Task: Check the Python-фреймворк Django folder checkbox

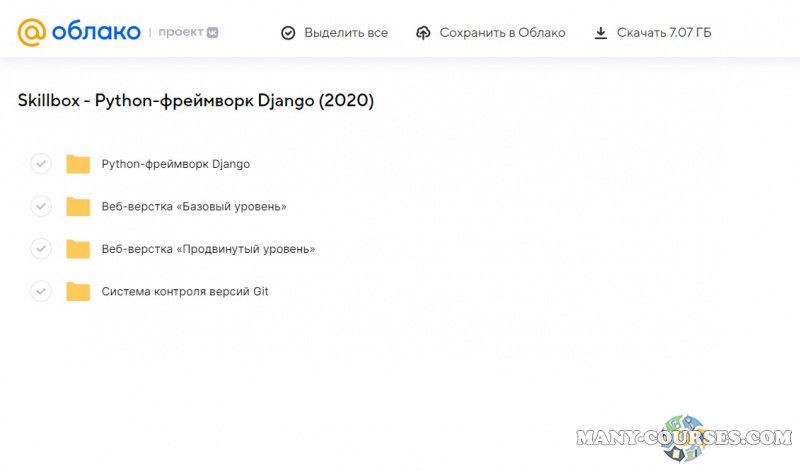Action: (x=41, y=164)
